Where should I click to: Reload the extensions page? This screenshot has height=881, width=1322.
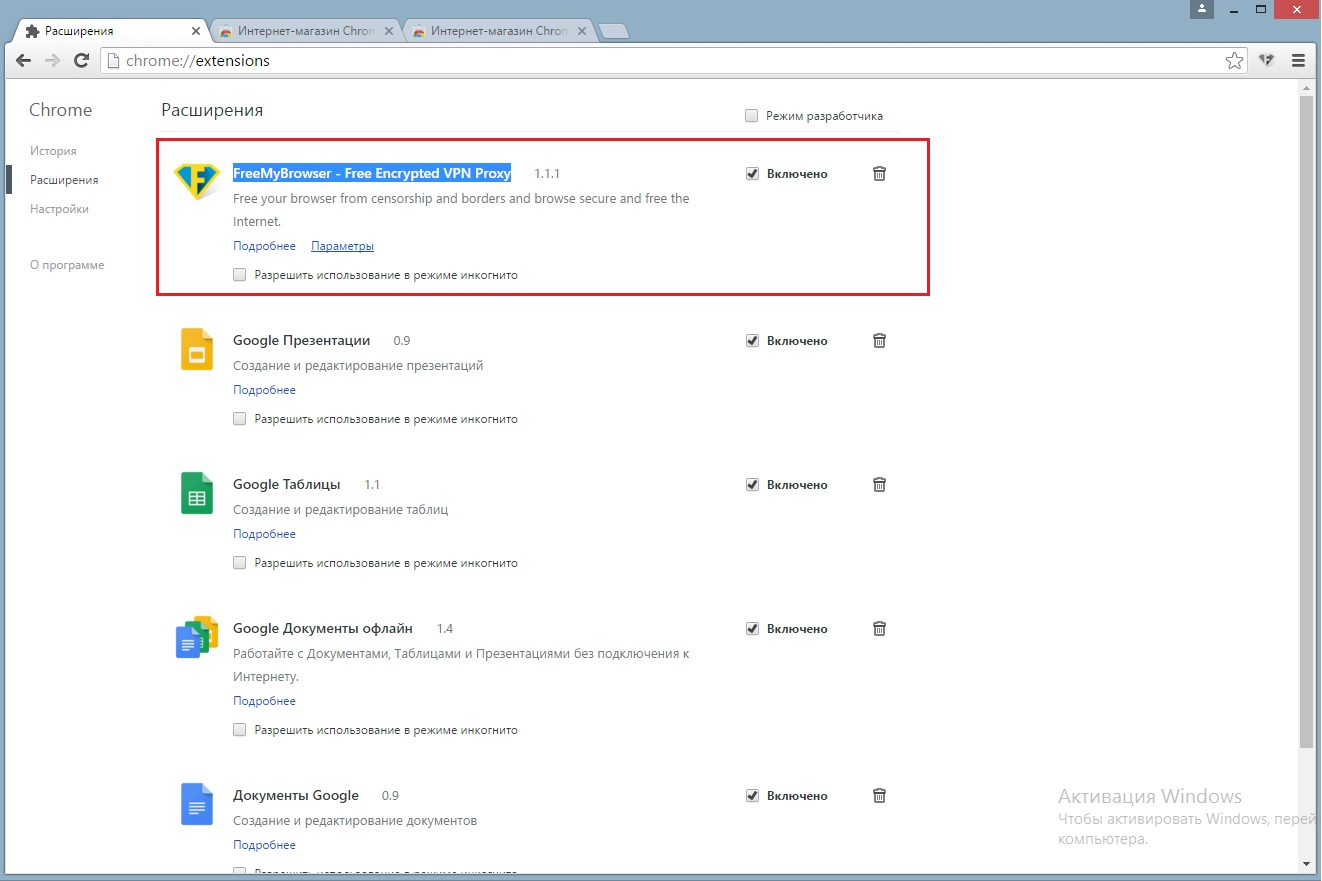[x=82, y=61]
